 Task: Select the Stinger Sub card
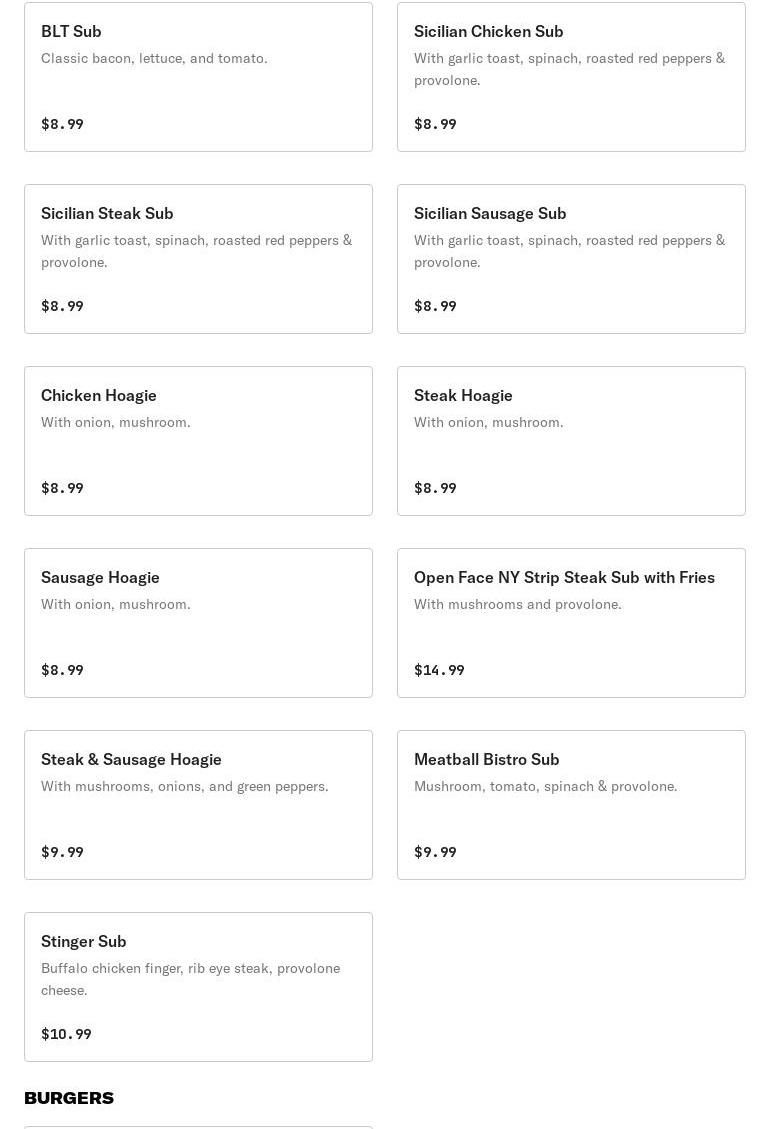click(198, 987)
